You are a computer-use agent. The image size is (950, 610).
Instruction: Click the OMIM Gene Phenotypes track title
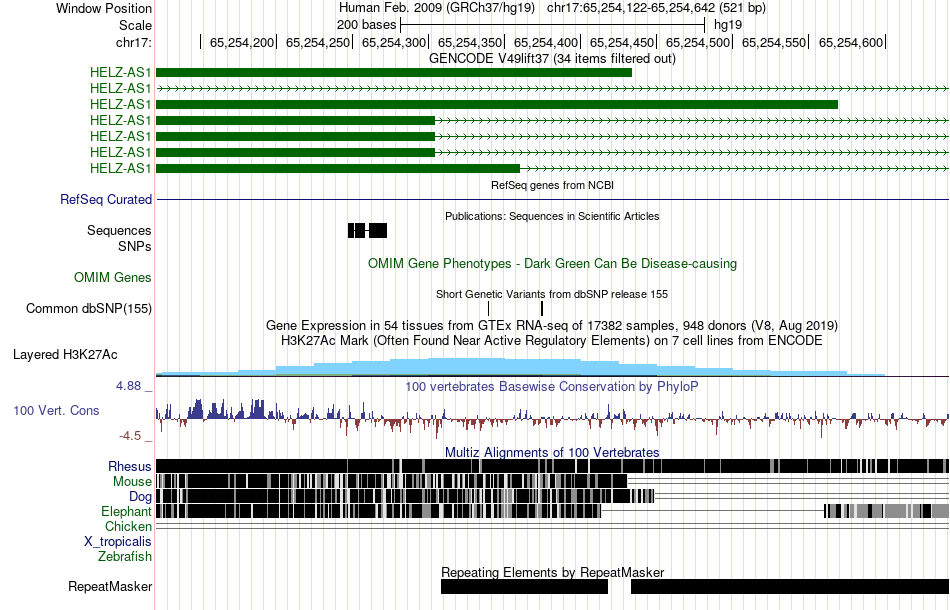(552, 264)
